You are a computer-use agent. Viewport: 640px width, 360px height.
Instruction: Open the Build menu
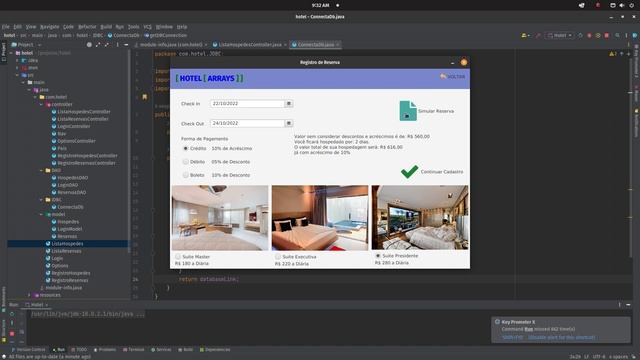coord(106,27)
